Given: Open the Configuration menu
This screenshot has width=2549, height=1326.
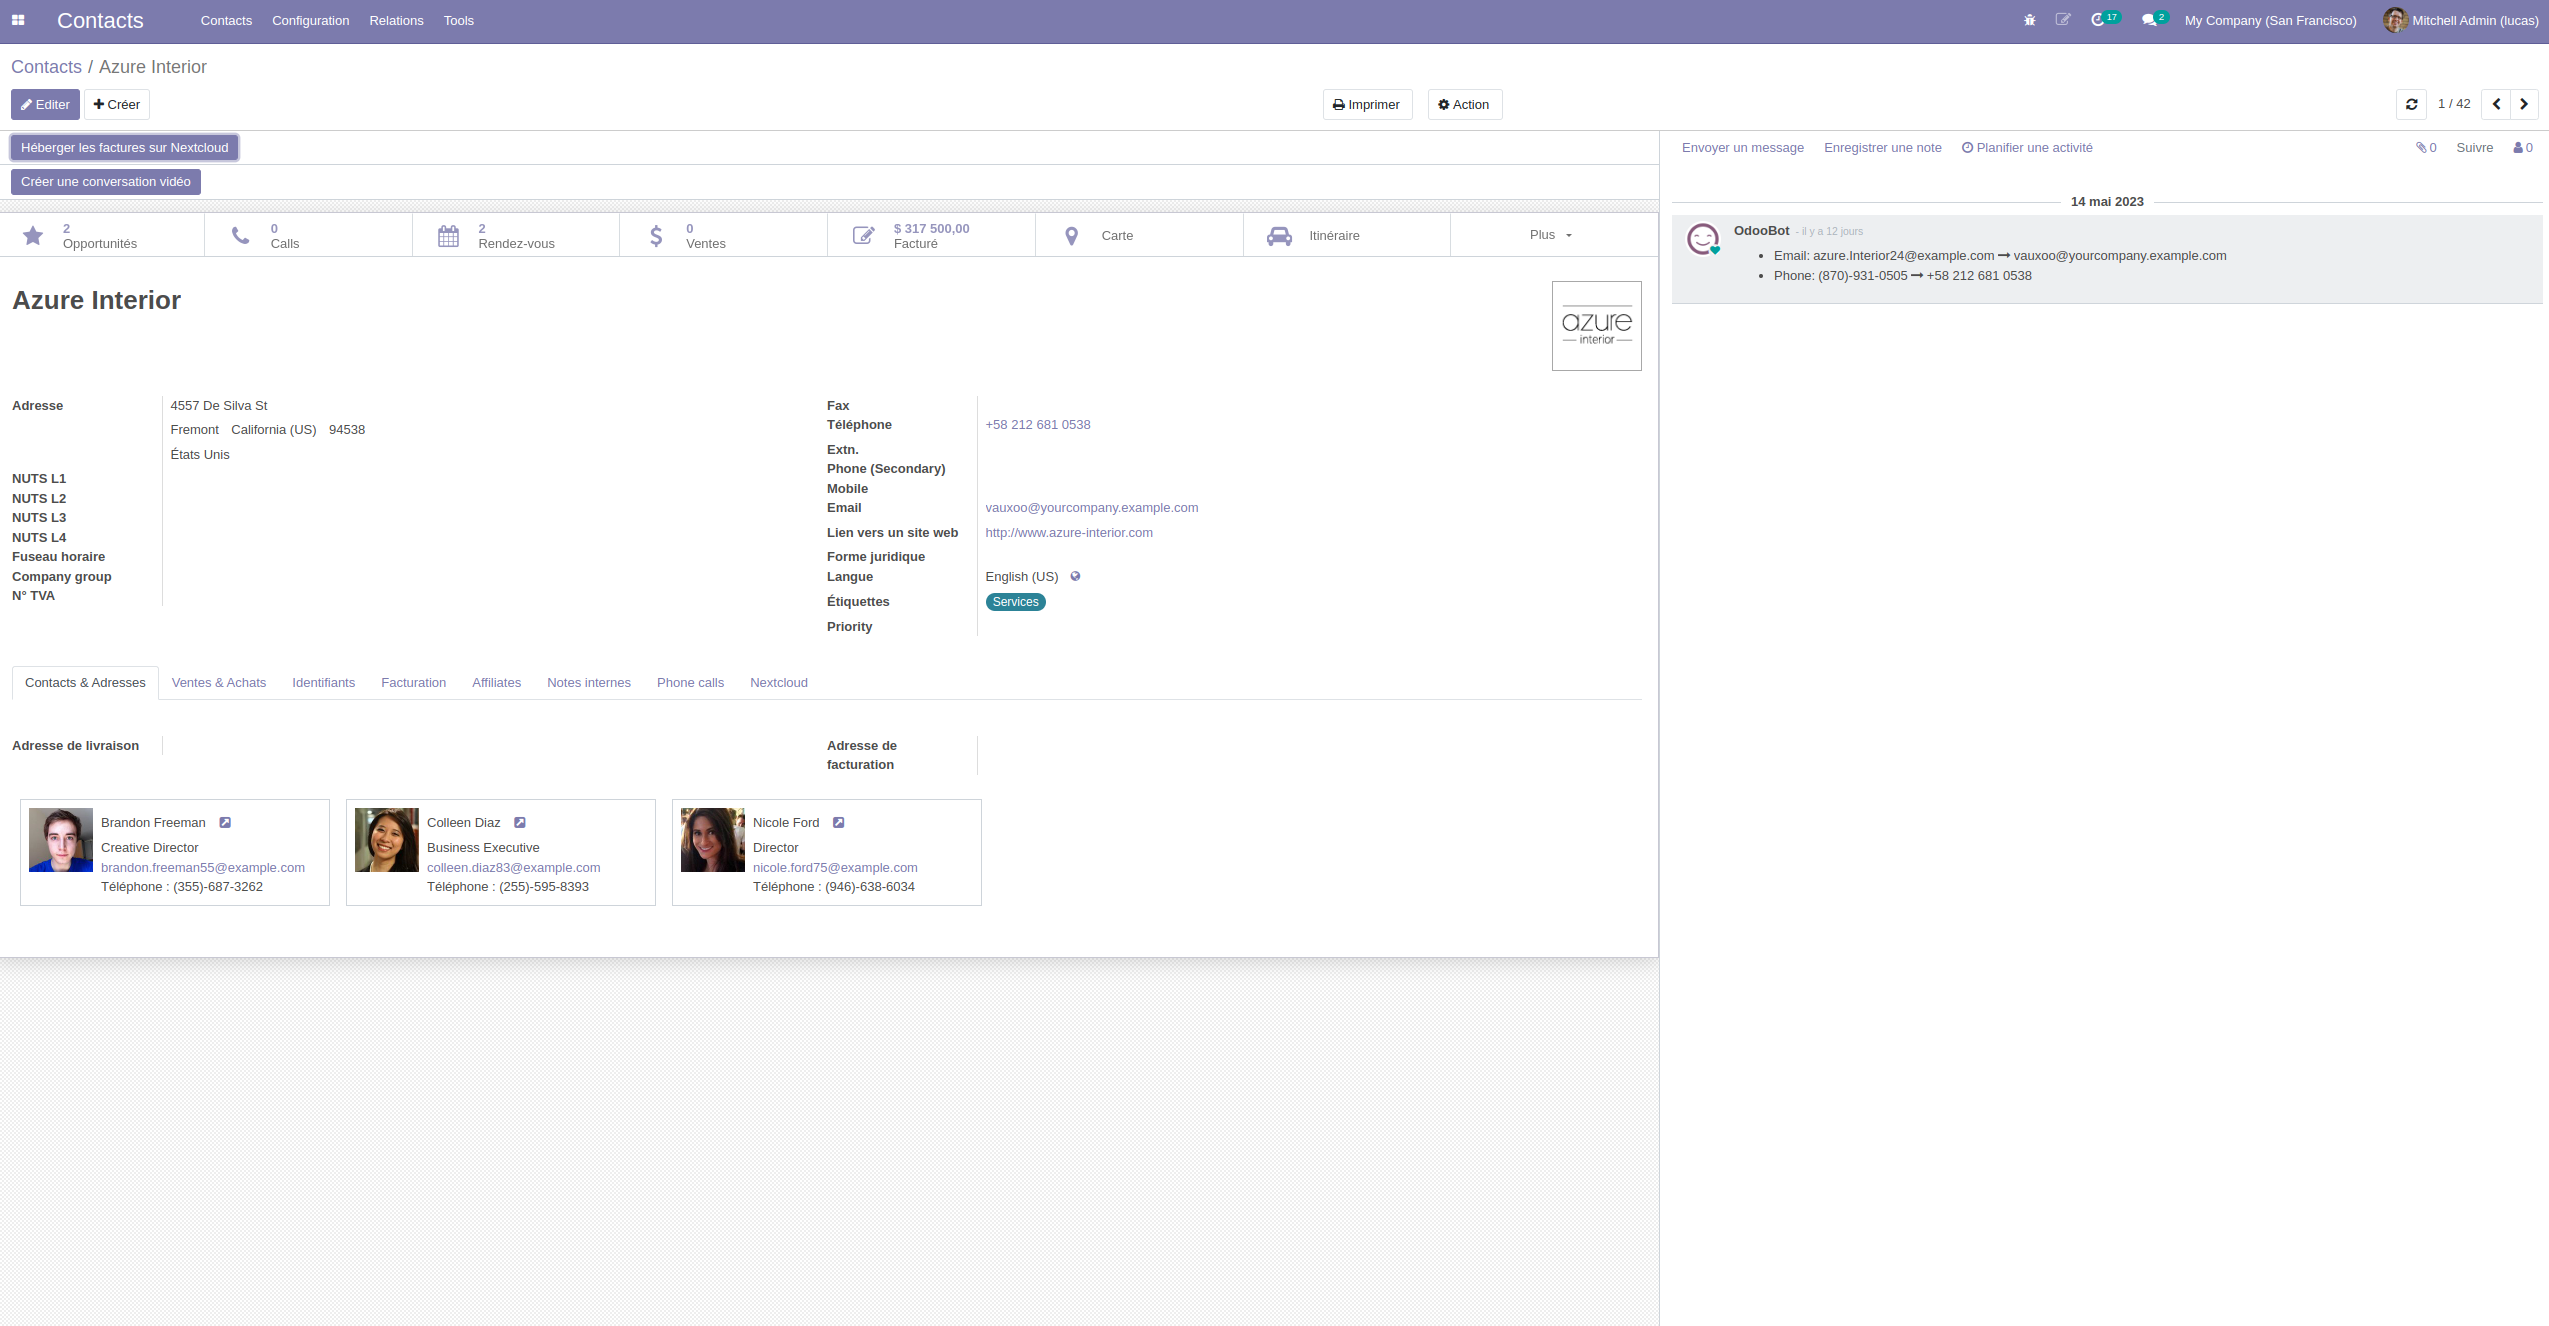Looking at the screenshot, I should [310, 20].
